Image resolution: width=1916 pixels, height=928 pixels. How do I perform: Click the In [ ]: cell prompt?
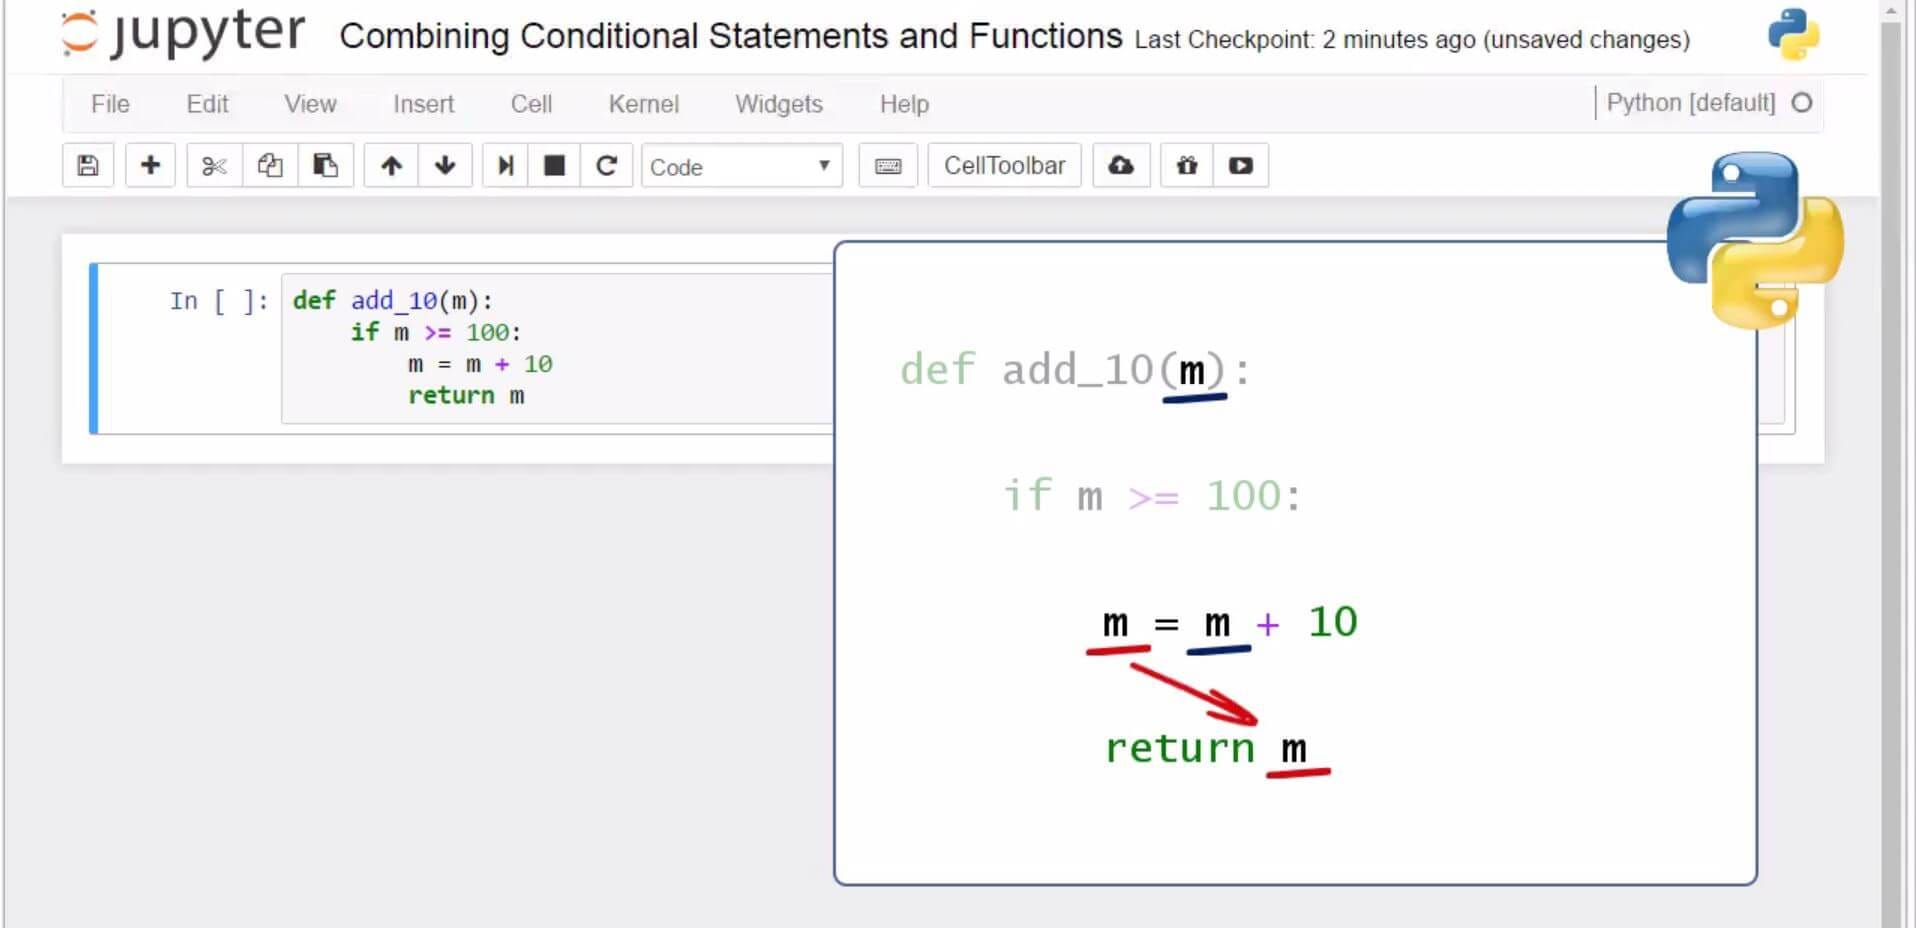tap(219, 301)
